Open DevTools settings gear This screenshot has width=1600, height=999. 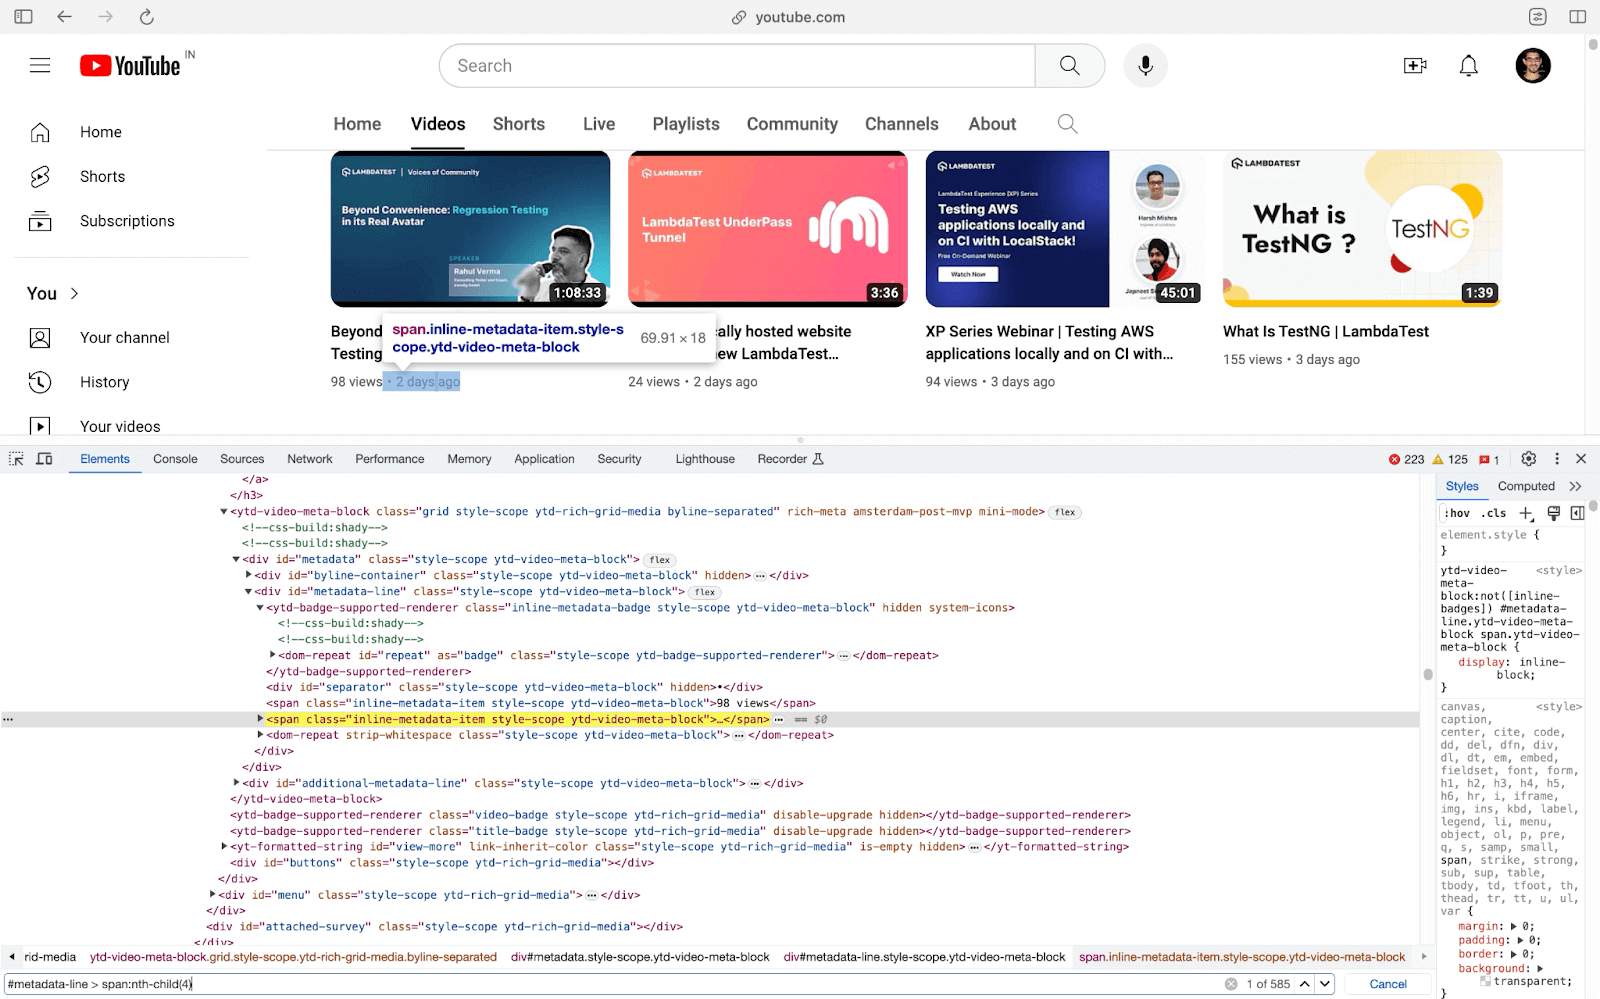(1528, 459)
